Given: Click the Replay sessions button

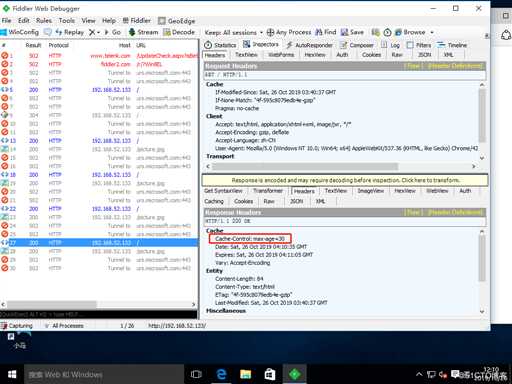Looking at the screenshot, I should tap(70, 32).
